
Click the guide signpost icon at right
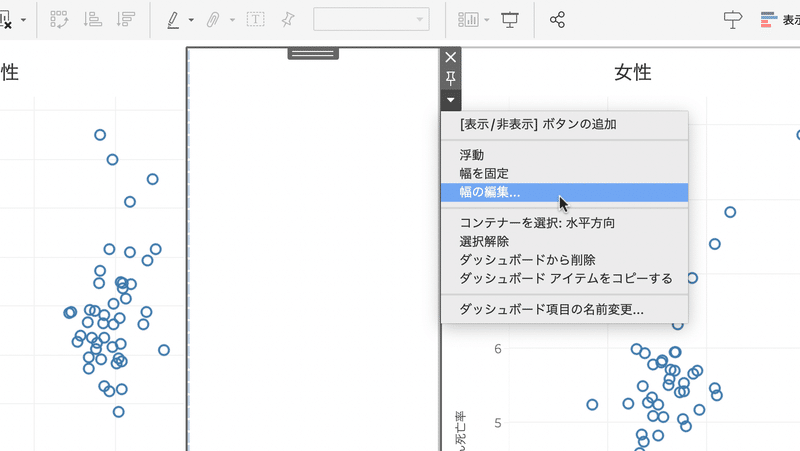coord(733,20)
